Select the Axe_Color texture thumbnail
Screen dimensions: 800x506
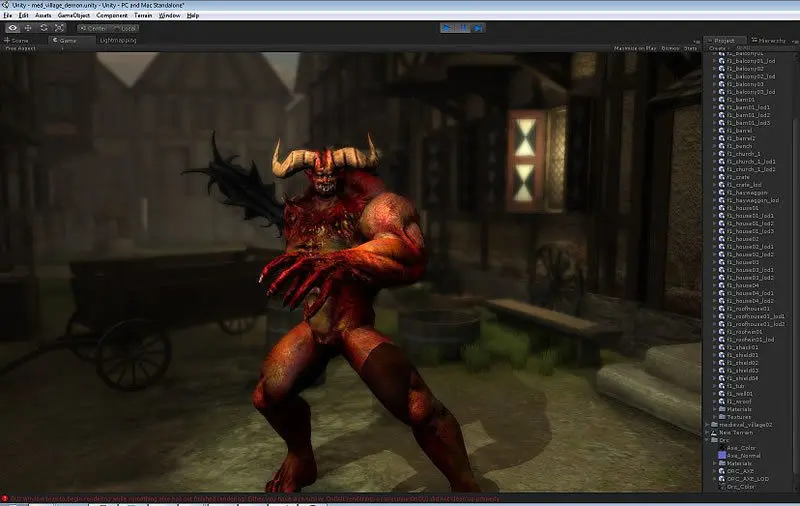point(722,448)
